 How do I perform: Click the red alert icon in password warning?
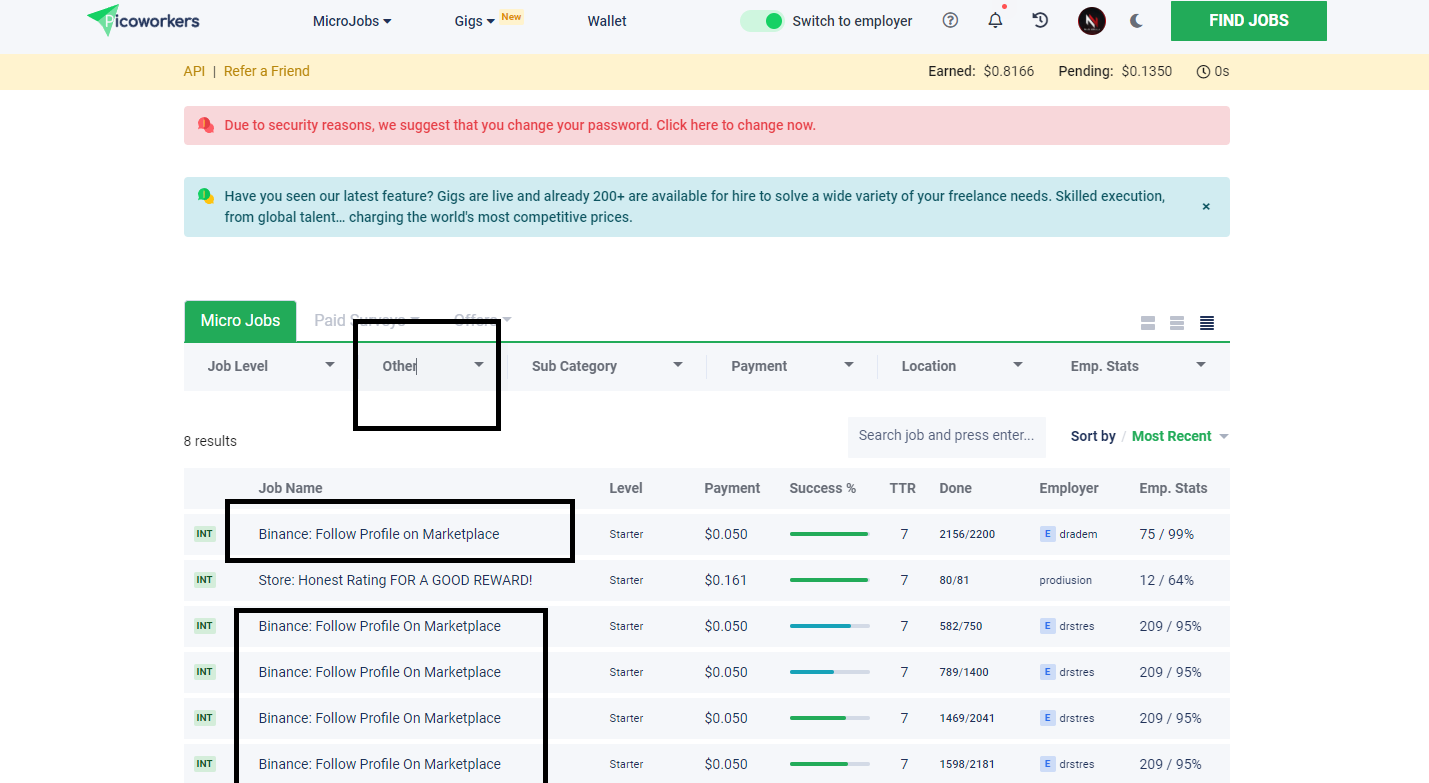[x=206, y=125]
